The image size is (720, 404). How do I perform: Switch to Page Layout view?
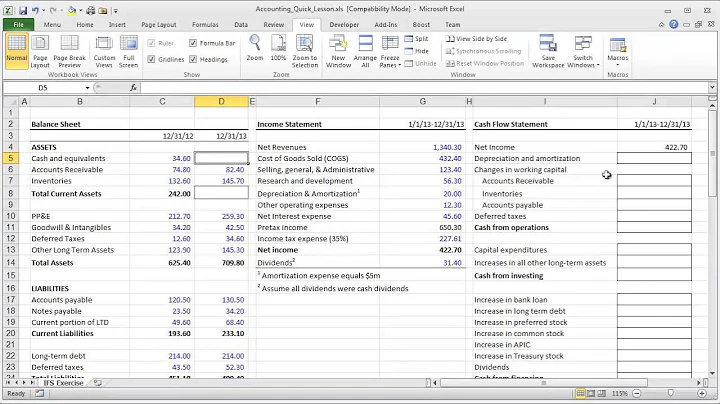click(x=40, y=51)
